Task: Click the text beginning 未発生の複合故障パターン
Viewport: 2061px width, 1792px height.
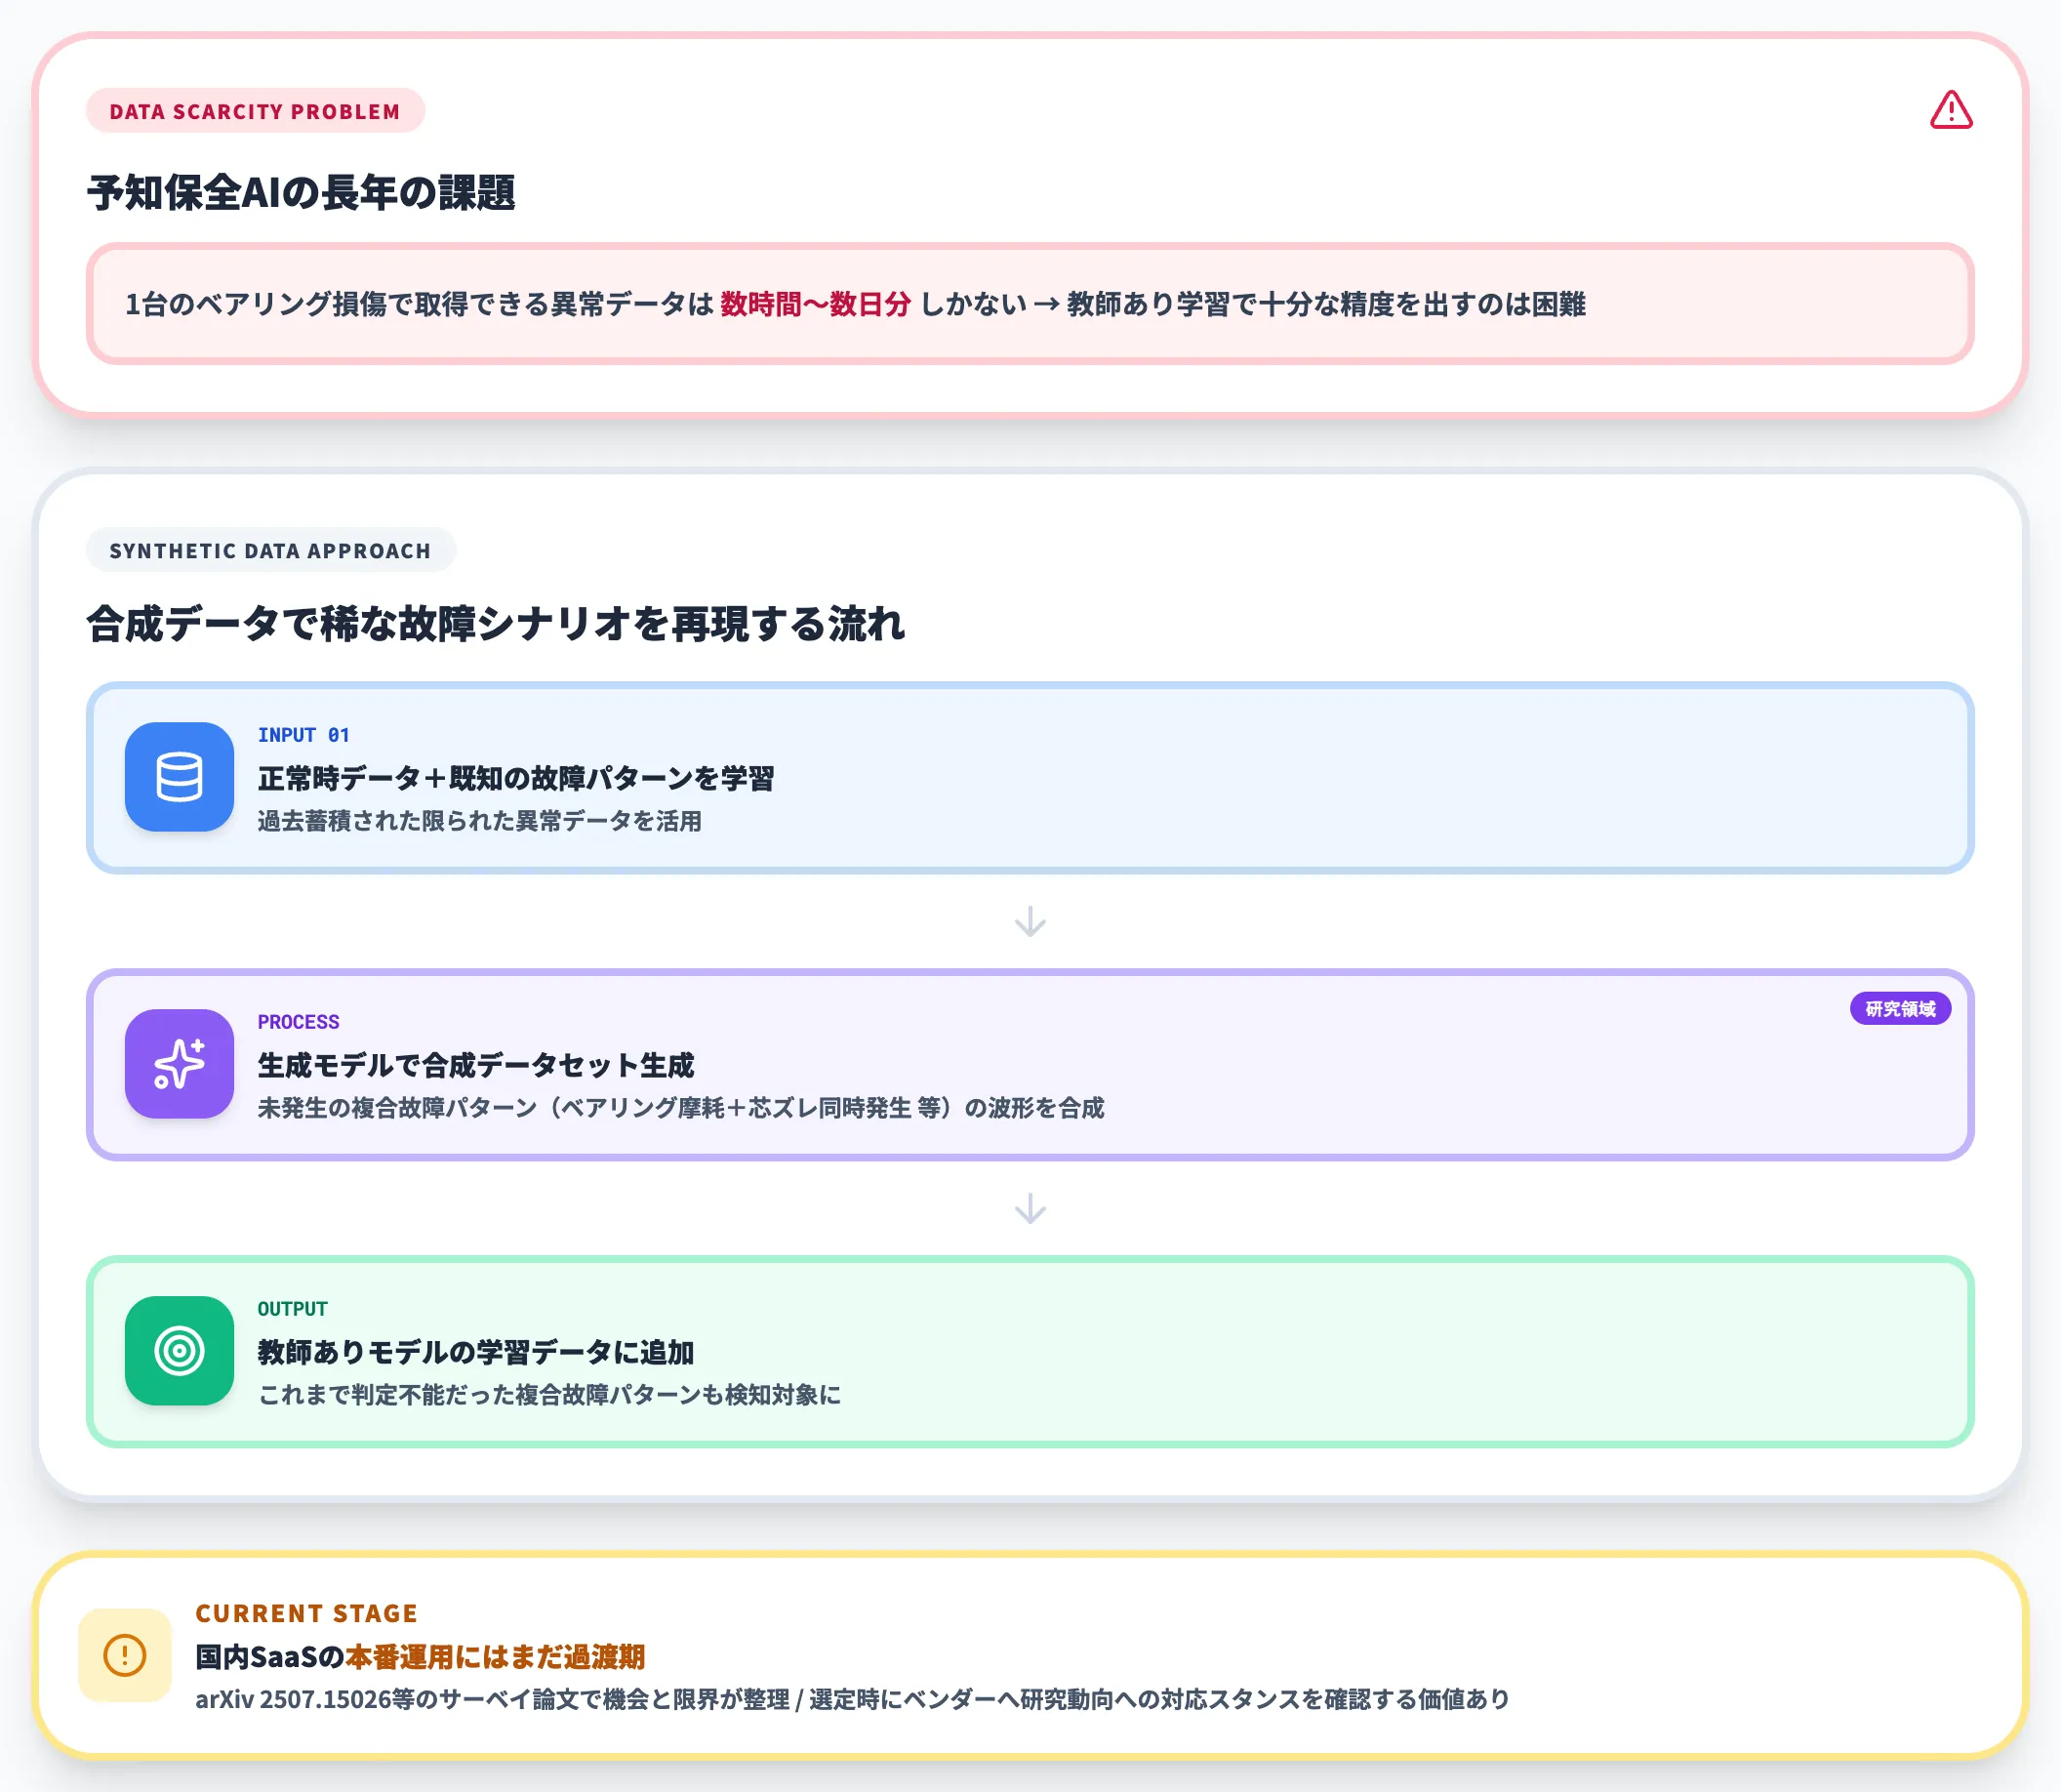Action: point(680,1108)
